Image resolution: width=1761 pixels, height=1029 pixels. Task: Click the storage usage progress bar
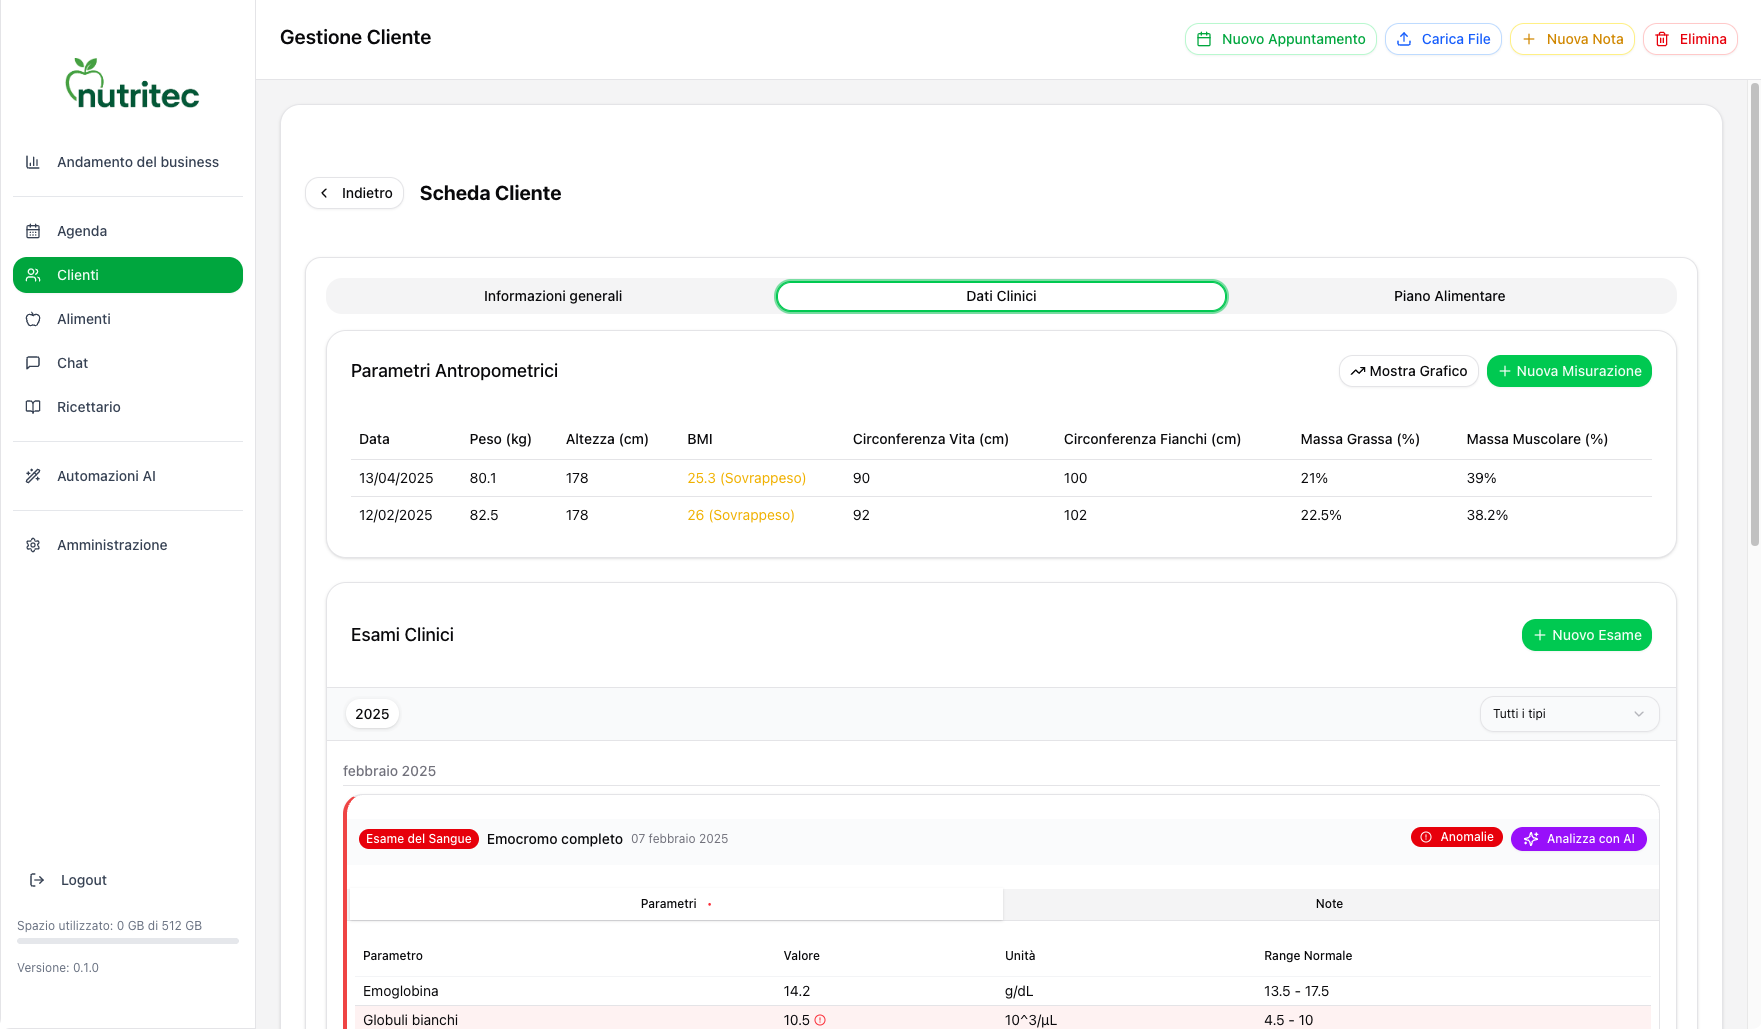tap(128, 941)
